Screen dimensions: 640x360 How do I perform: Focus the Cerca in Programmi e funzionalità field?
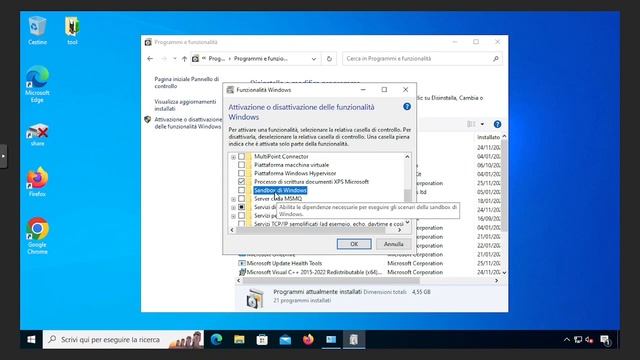coord(422,59)
